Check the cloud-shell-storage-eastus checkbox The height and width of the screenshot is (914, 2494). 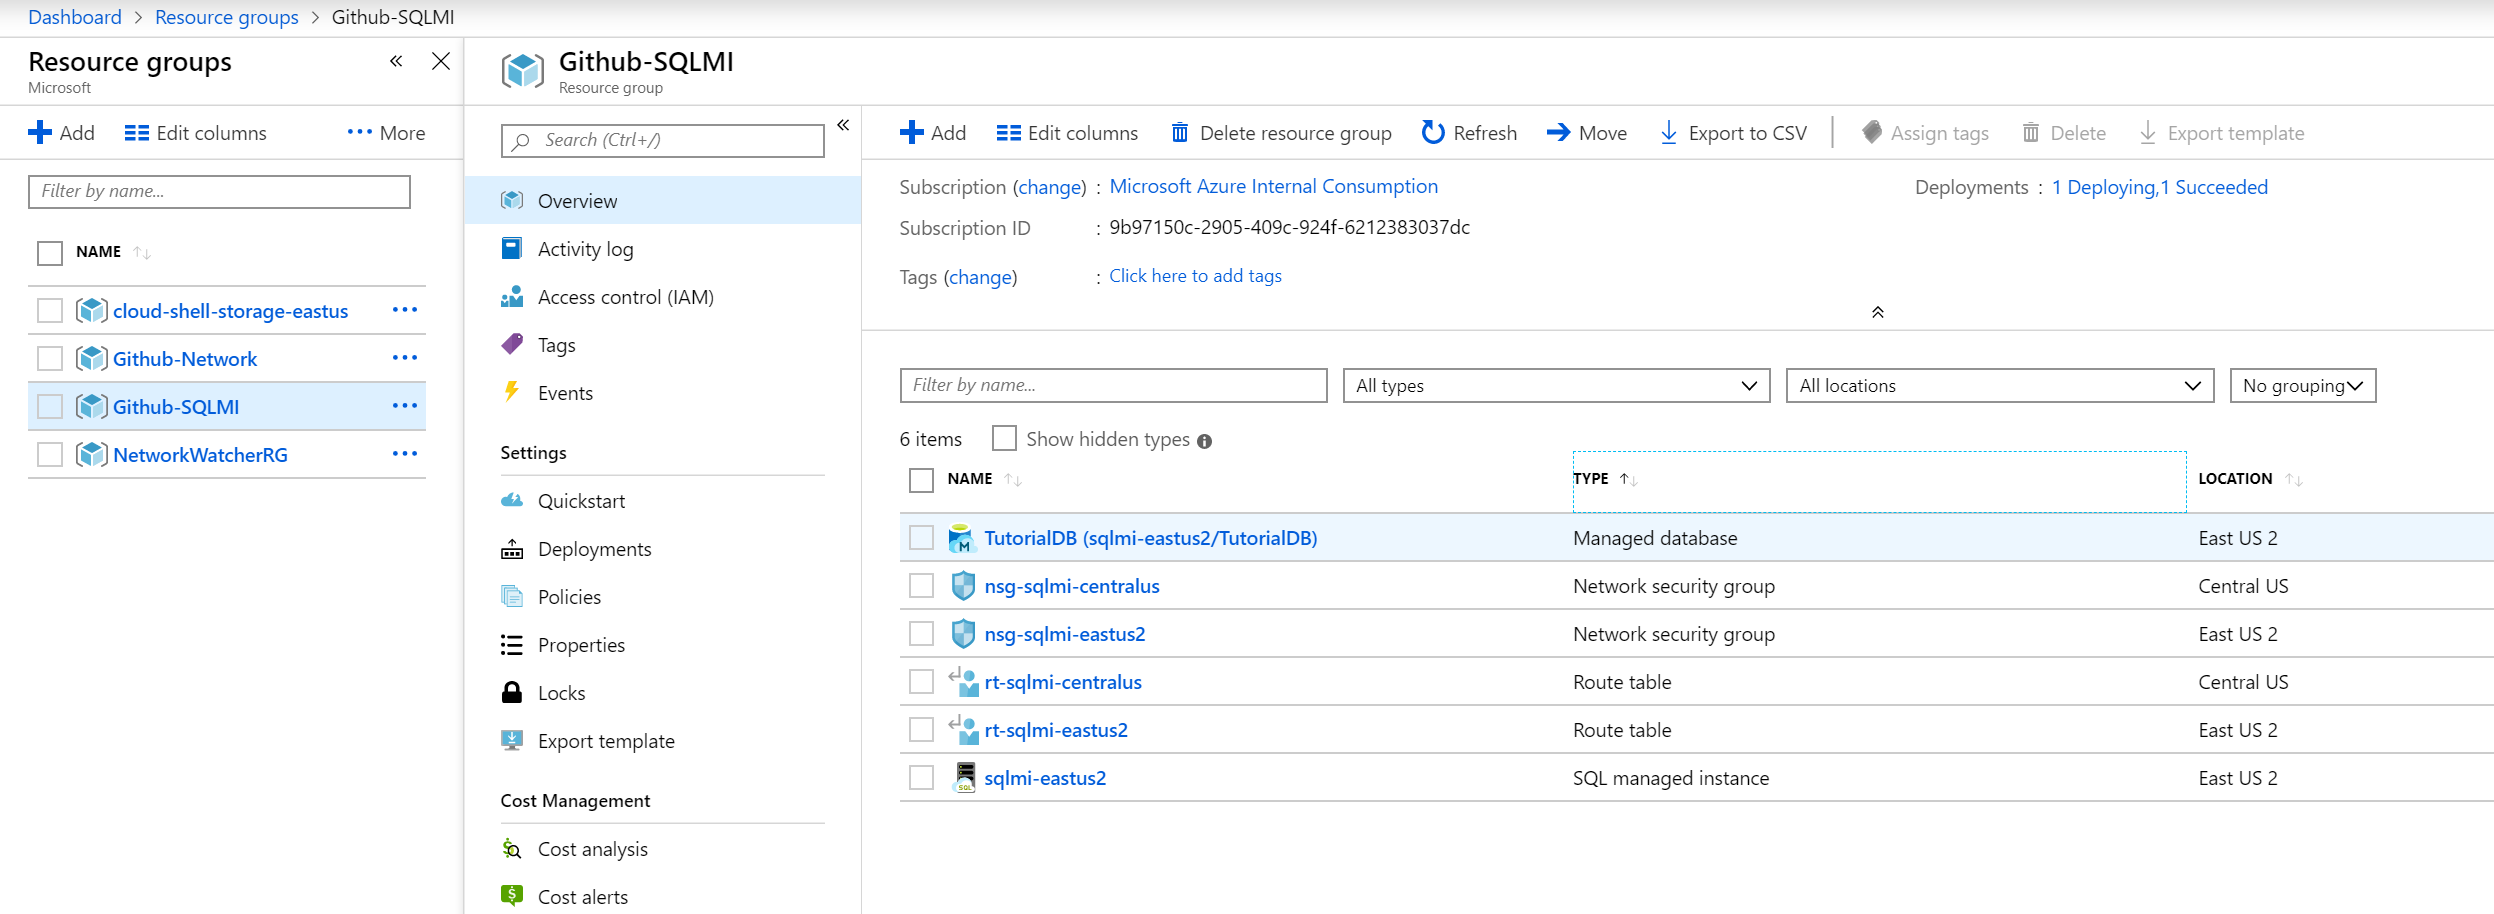tap(50, 311)
